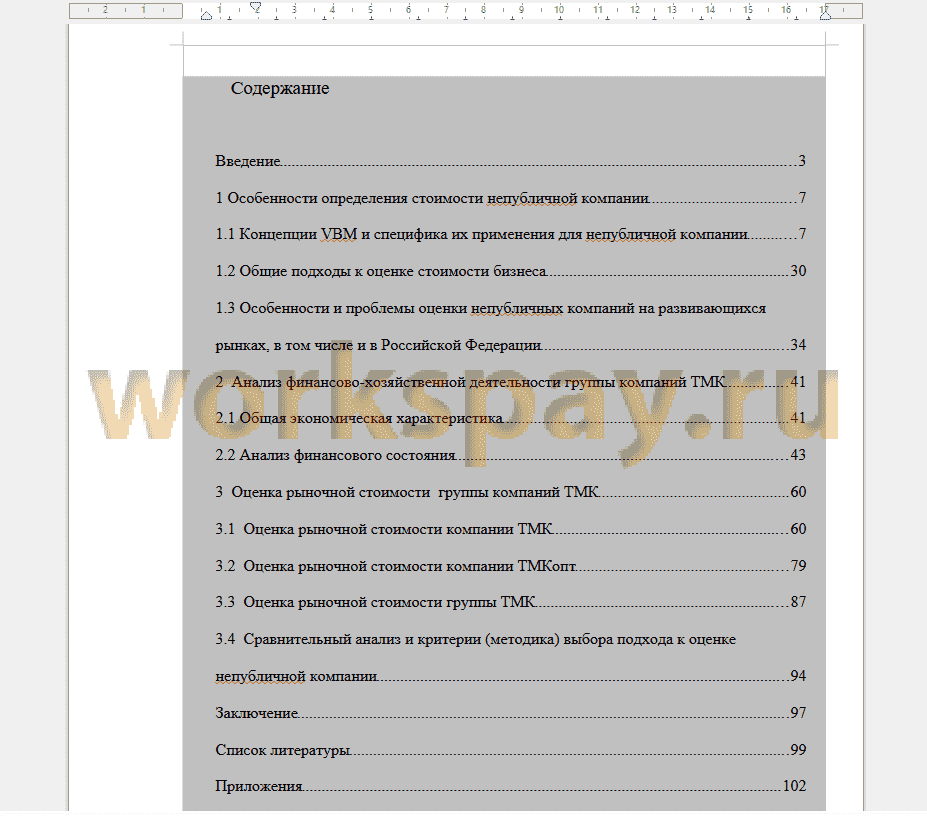Click the left indent marker on the ruler
The height and width of the screenshot is (816, 927).
[x=206, y=15]
